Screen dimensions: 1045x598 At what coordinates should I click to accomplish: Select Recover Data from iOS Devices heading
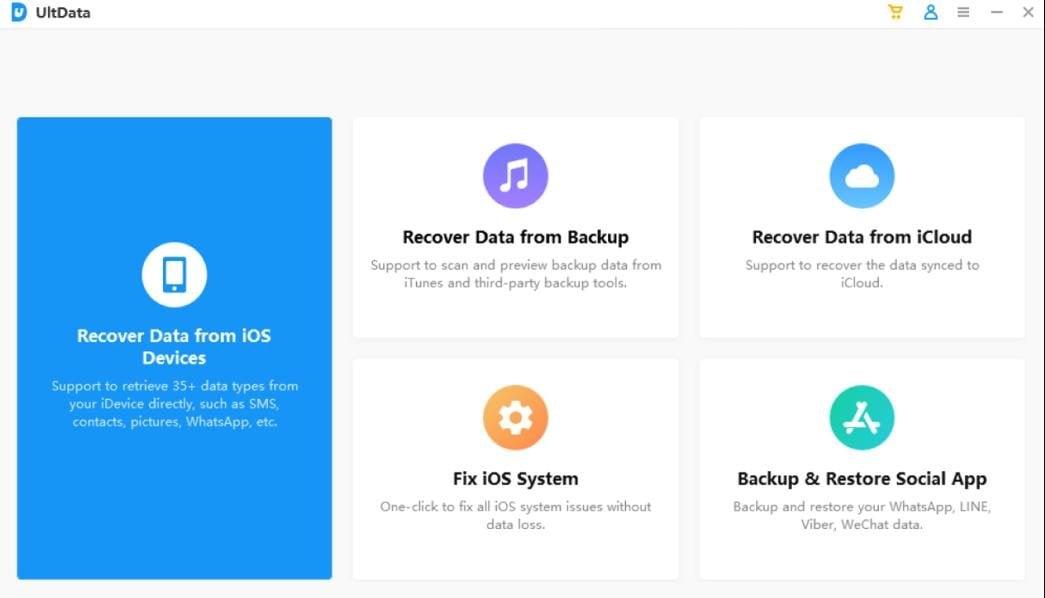click(174, 347)
